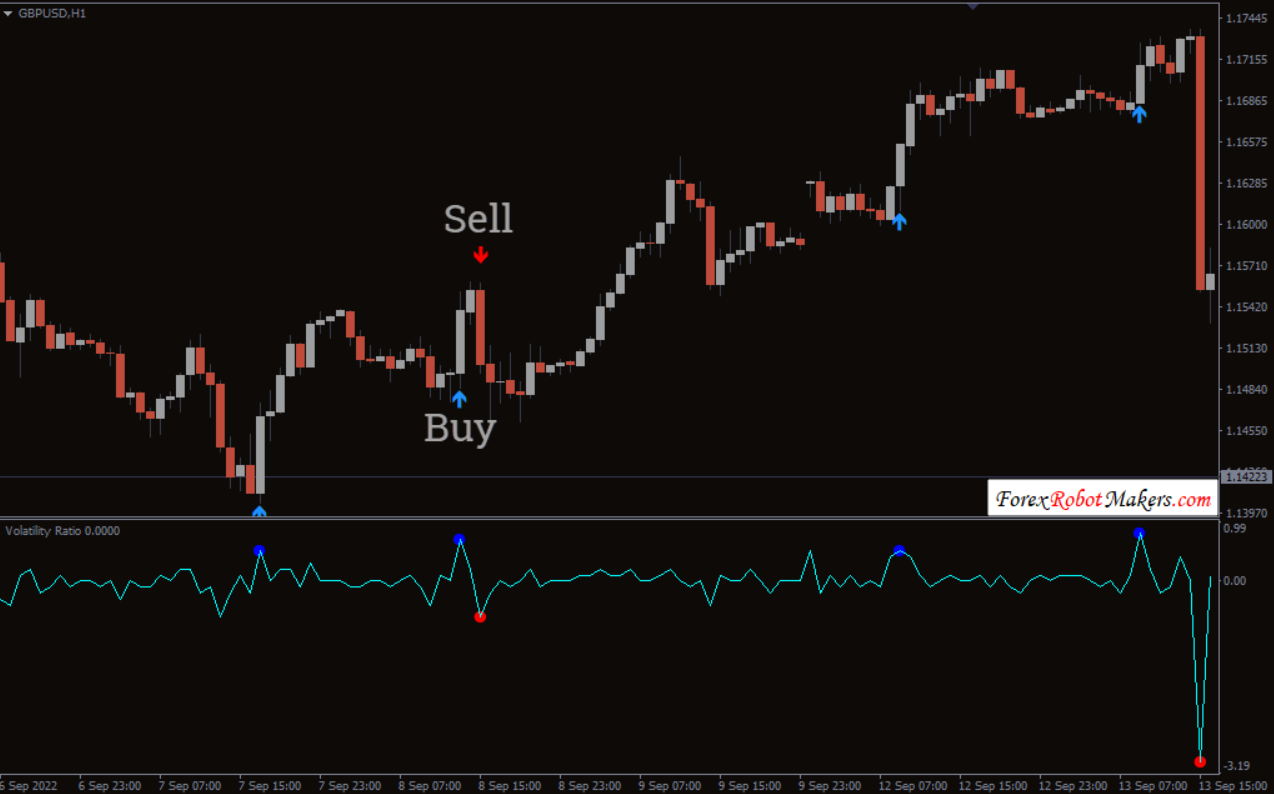The height and width of the screenshot is (794, 1274).
Task: Open the ForexRobotMakers.com link
Action: click(x=1102, y=499)
